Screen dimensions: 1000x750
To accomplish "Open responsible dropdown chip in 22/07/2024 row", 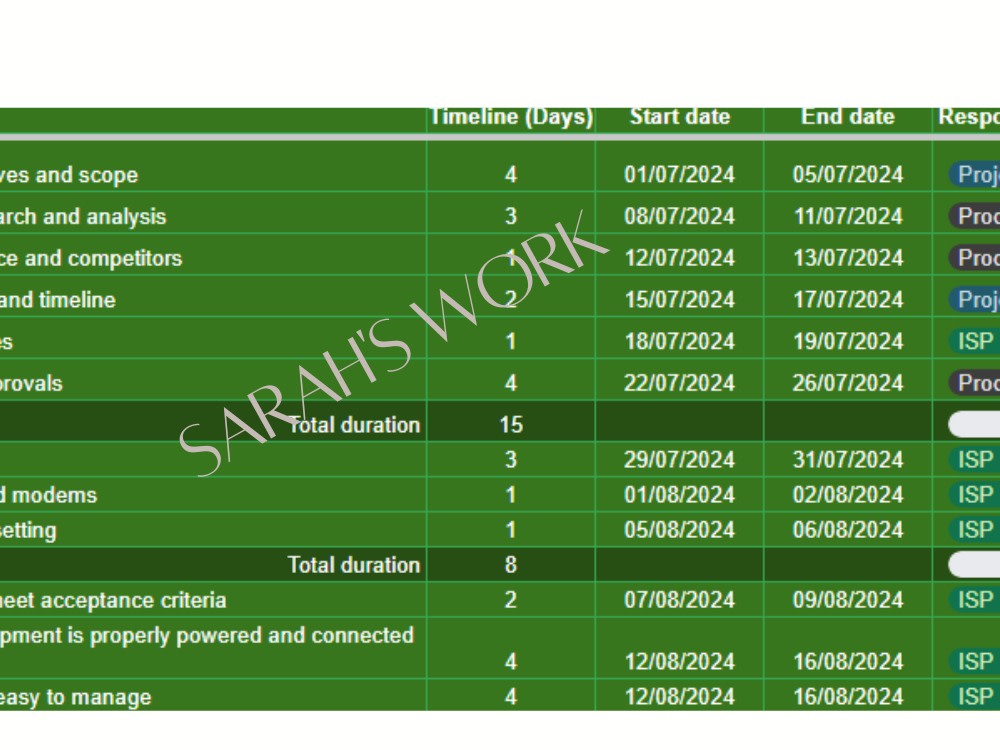I will click(x=974, y=383).
